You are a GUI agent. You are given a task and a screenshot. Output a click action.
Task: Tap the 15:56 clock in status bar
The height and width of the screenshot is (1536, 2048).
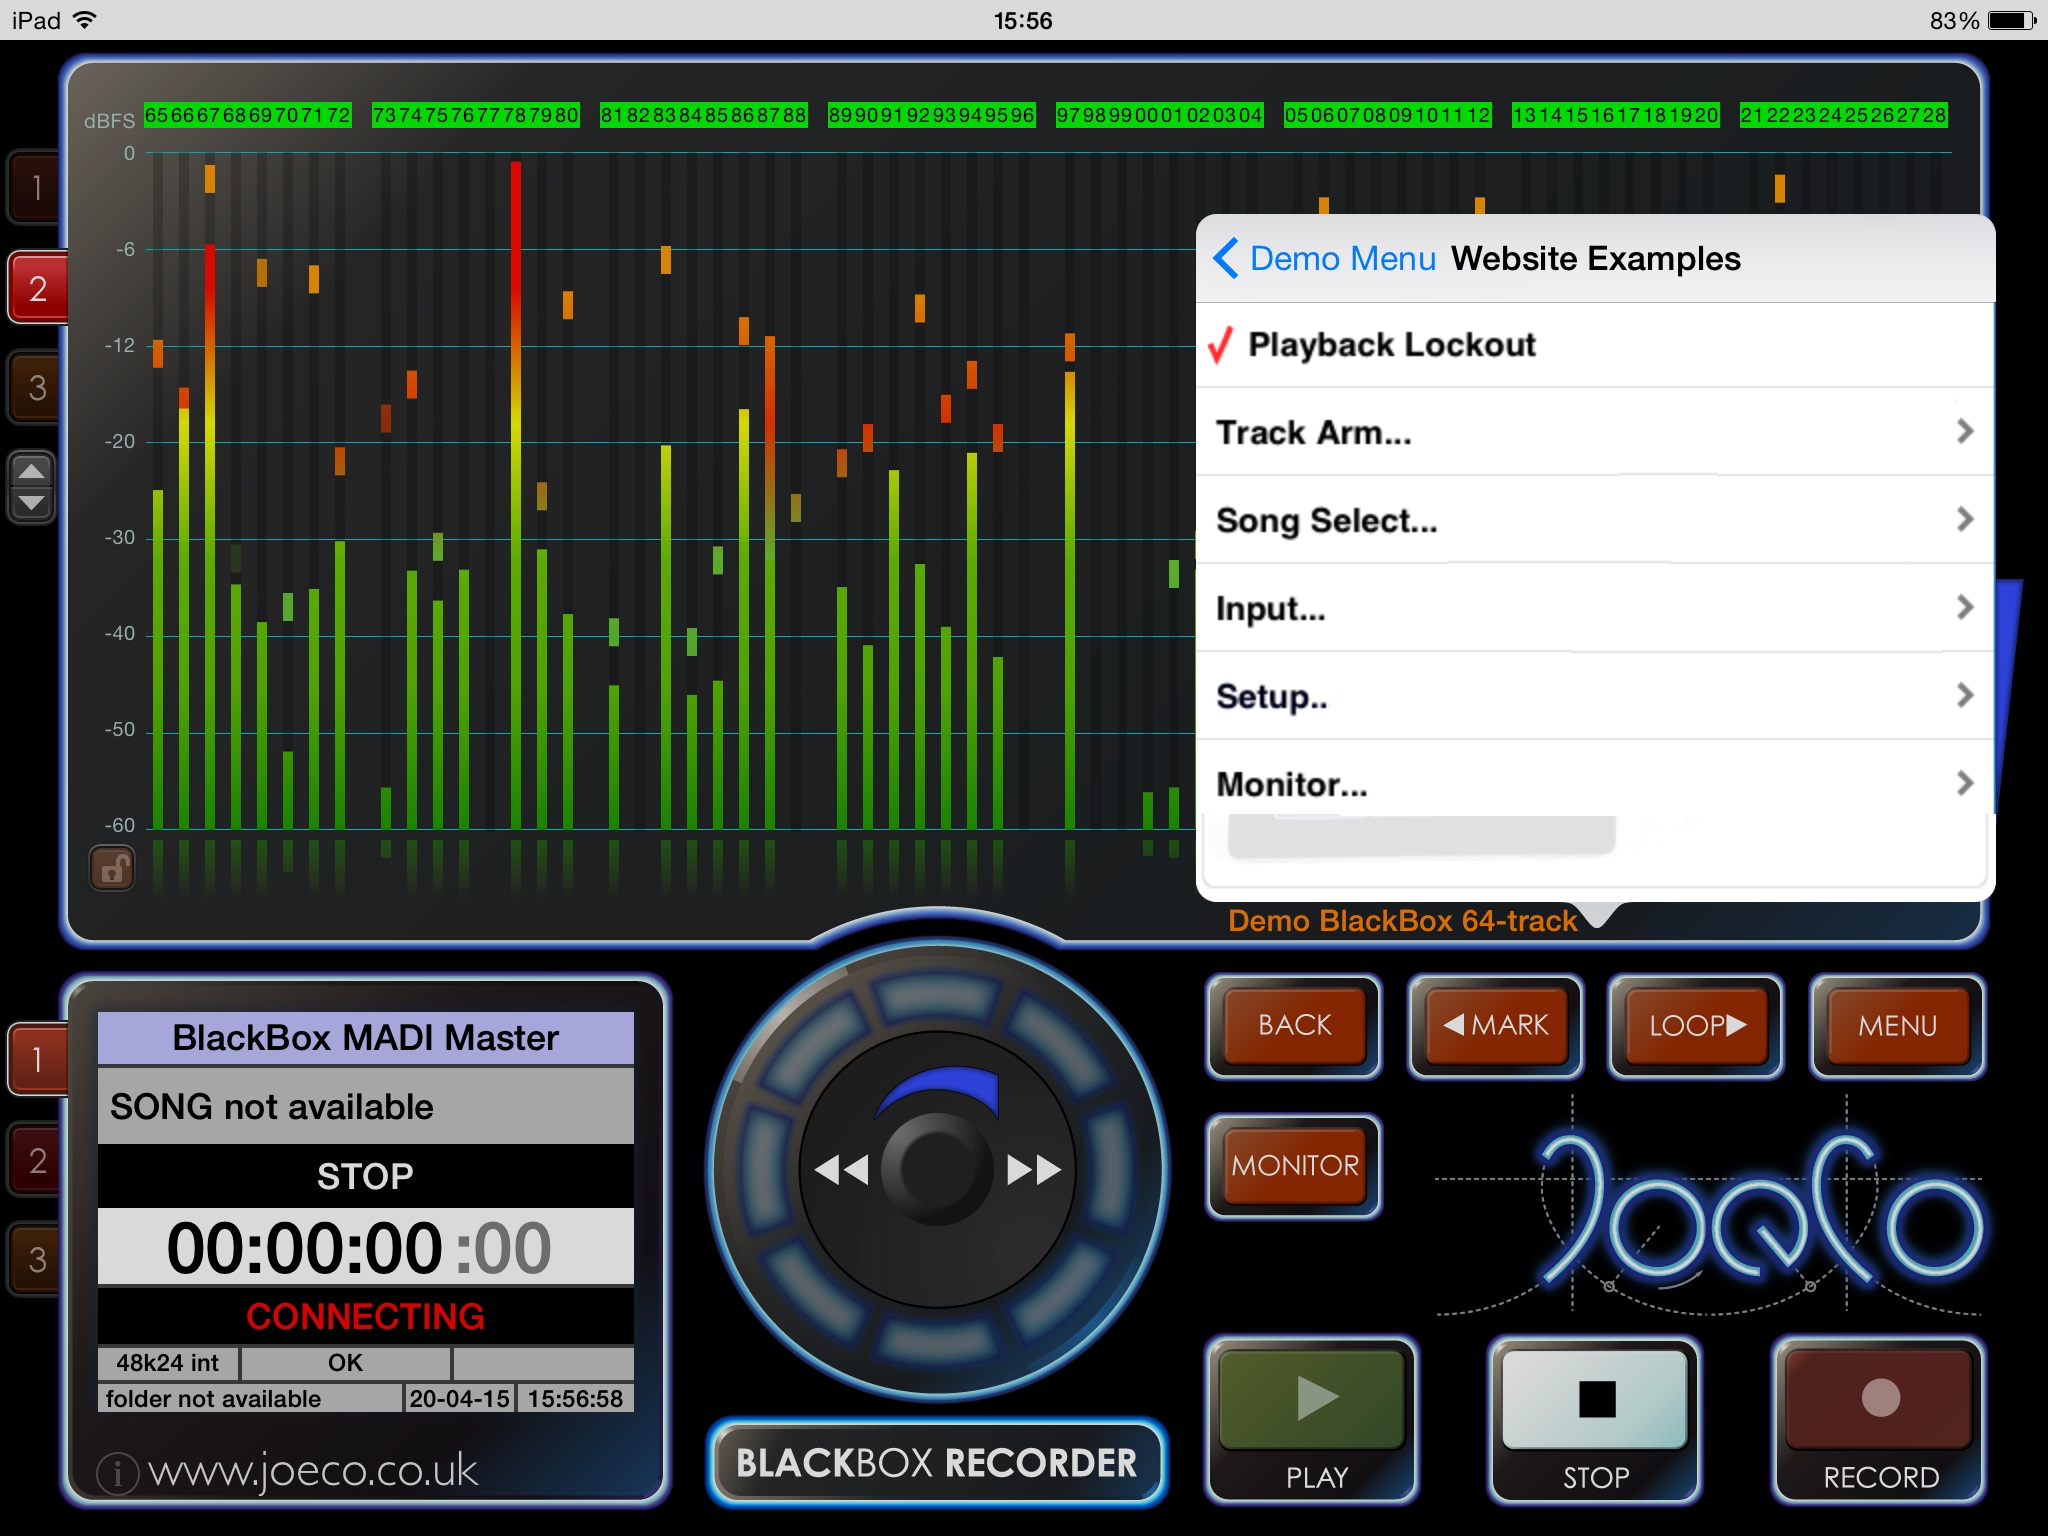click(x=1023, y=20)
